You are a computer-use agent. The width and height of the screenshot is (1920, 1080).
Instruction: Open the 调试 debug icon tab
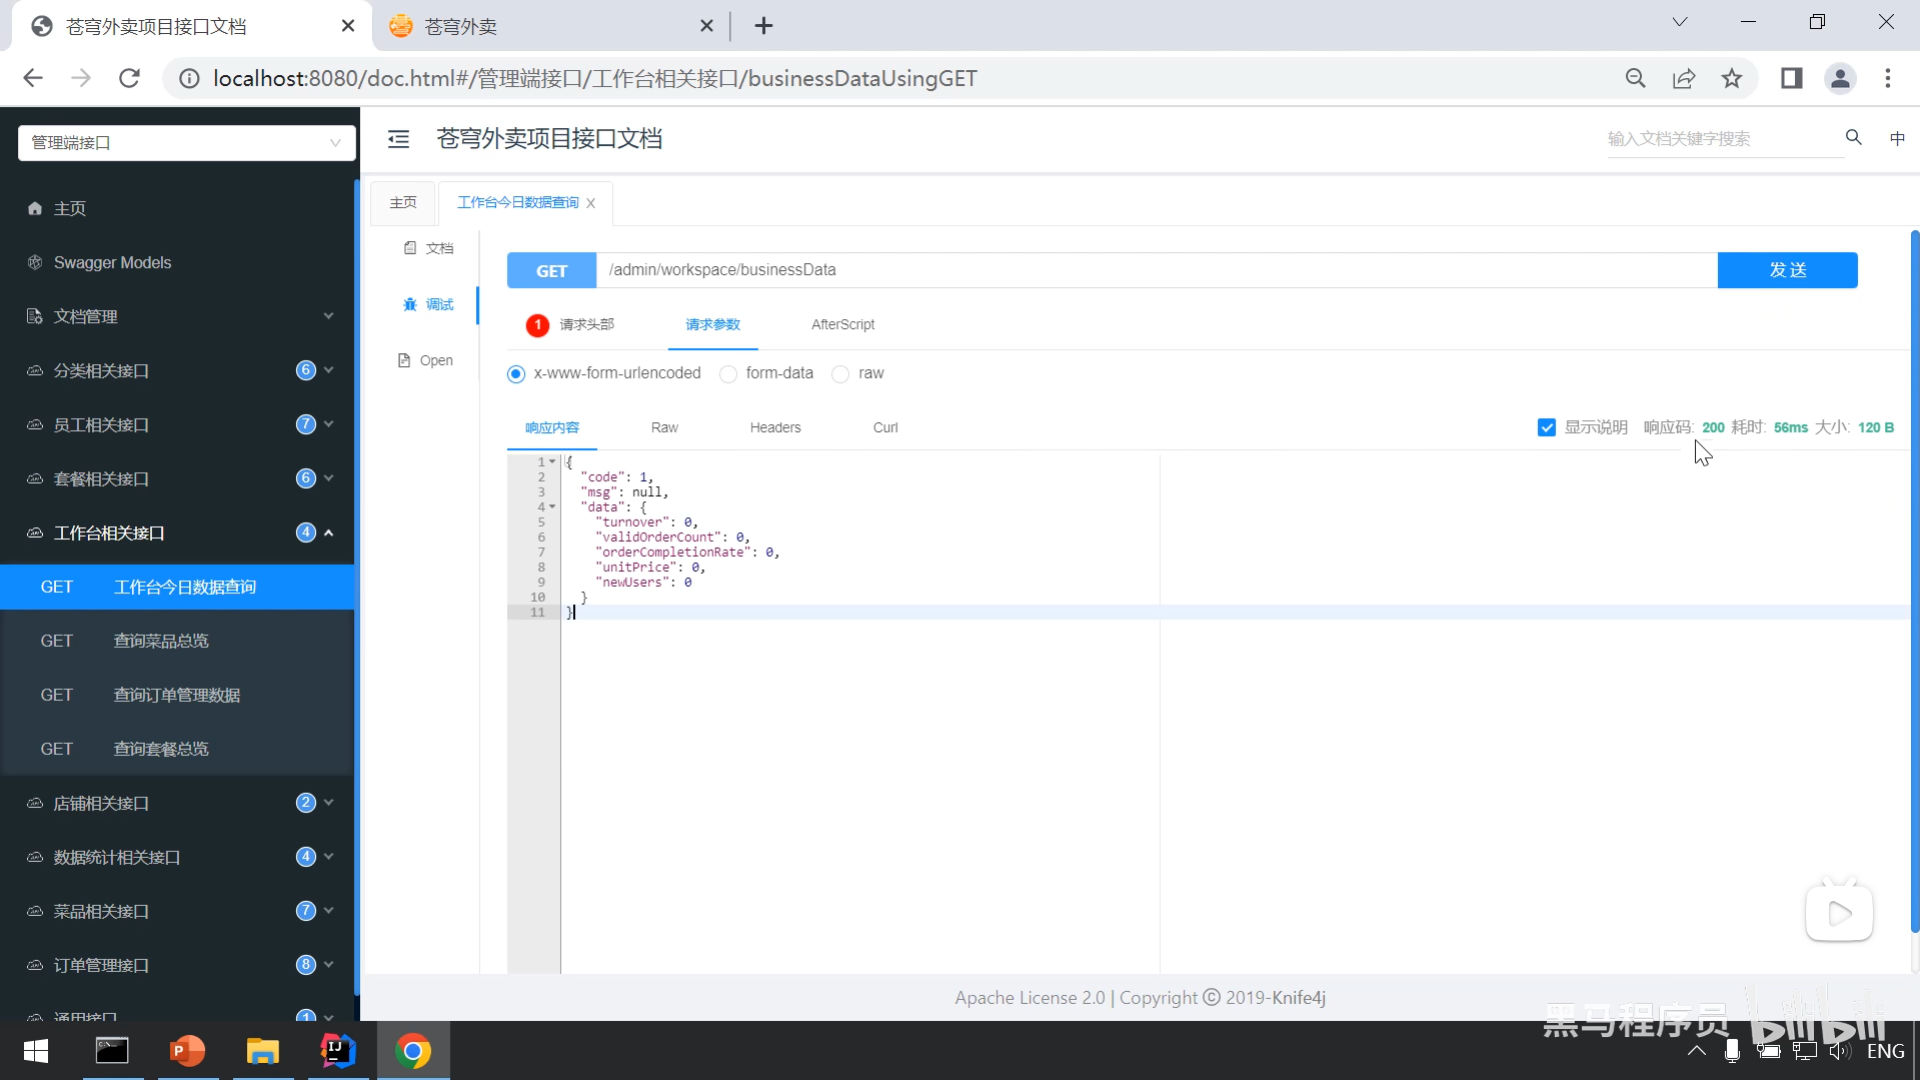click(410, 305)
